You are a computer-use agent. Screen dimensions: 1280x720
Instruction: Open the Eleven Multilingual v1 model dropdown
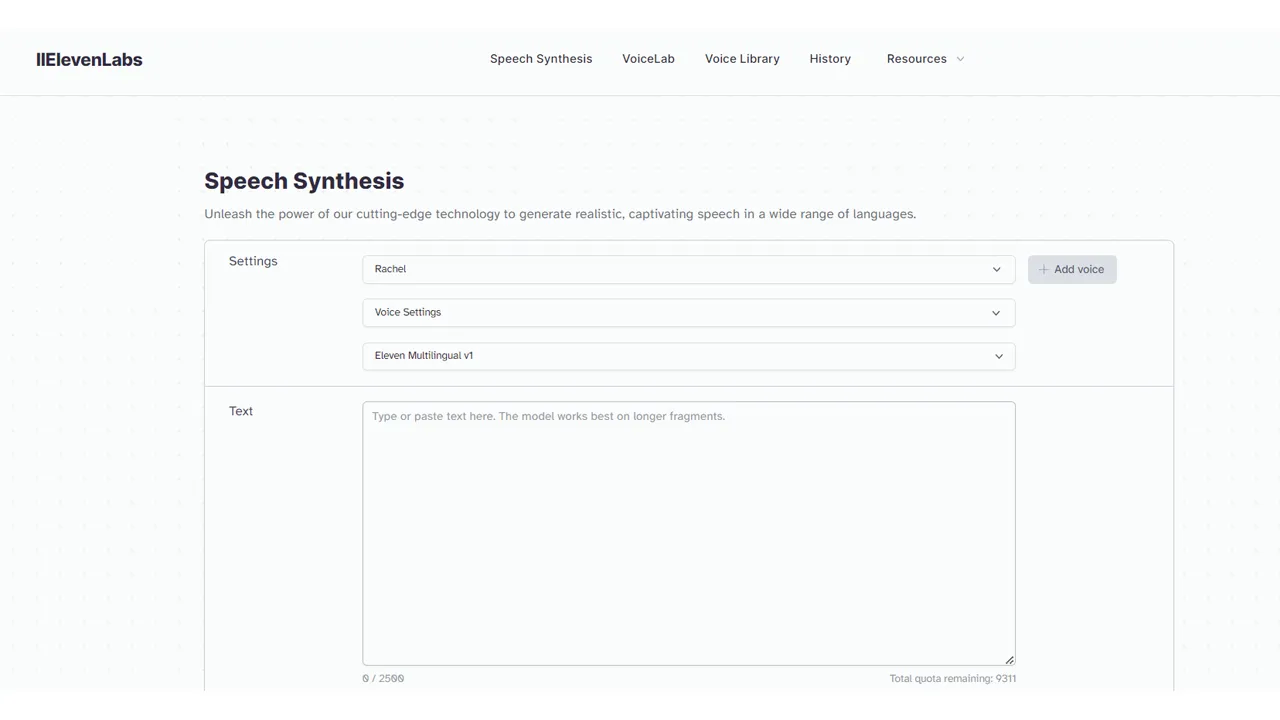pos(689,356)
